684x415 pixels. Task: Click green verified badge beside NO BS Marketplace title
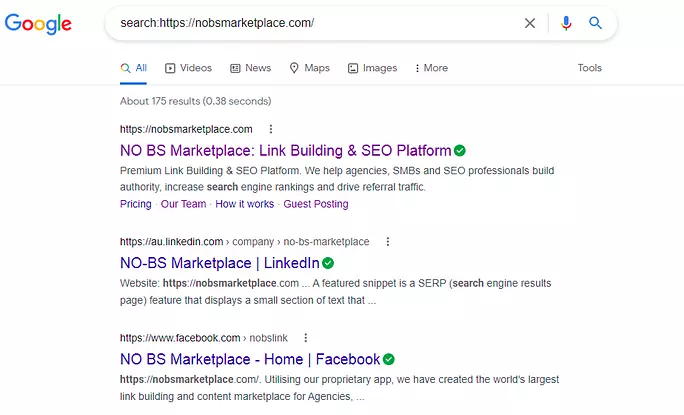click(460, 151)
